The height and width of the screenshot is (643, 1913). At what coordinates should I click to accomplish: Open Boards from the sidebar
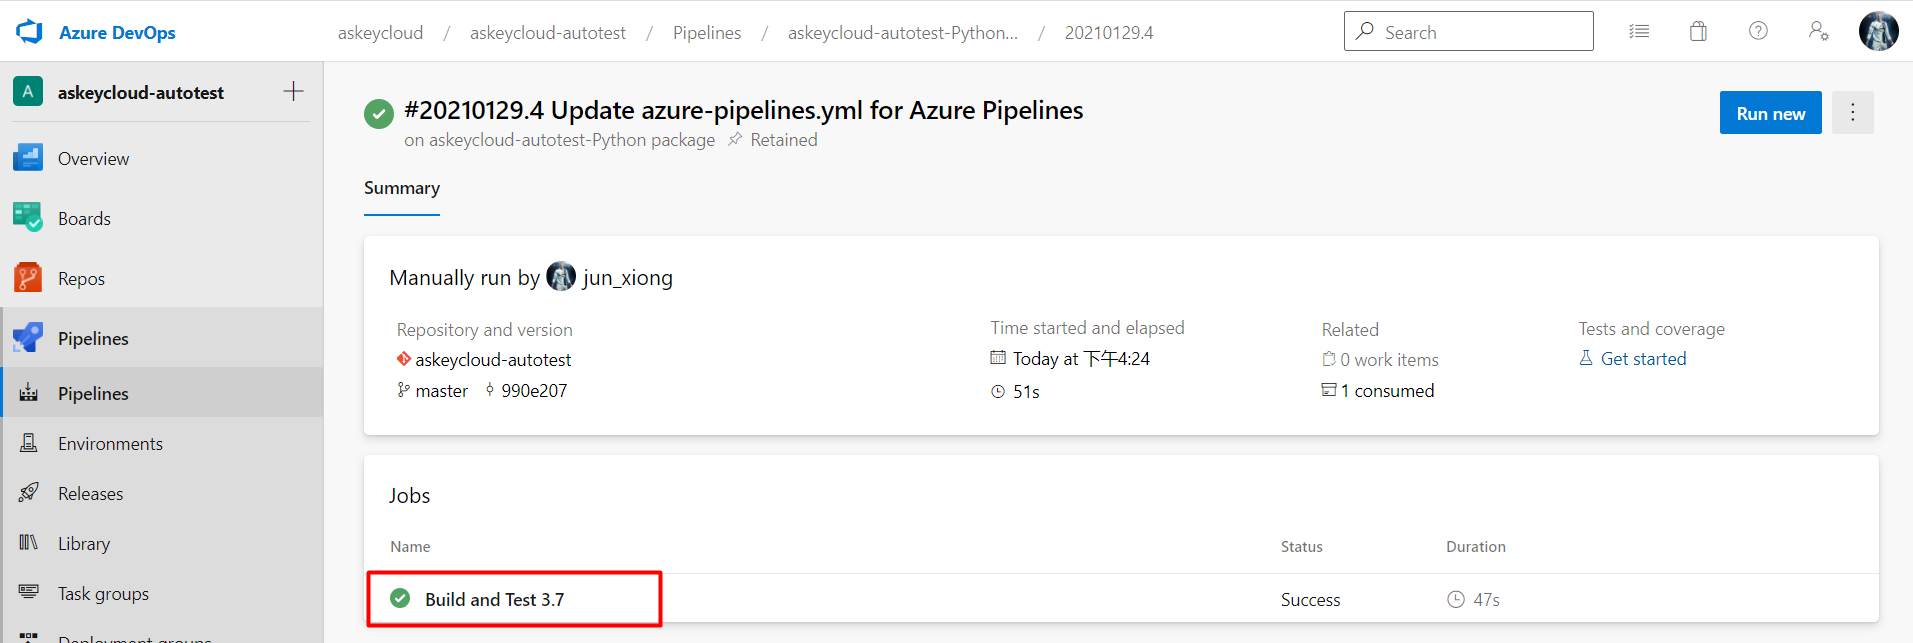click(x=84, y=219)
